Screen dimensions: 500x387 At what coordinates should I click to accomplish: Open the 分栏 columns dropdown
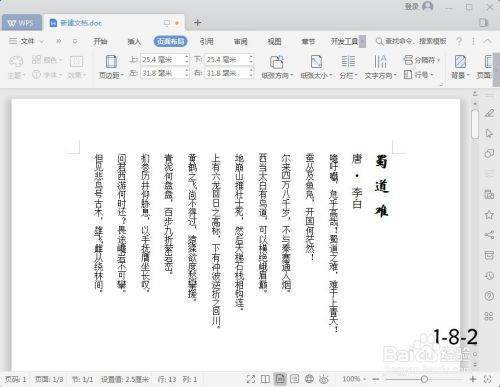coord(348,67)
